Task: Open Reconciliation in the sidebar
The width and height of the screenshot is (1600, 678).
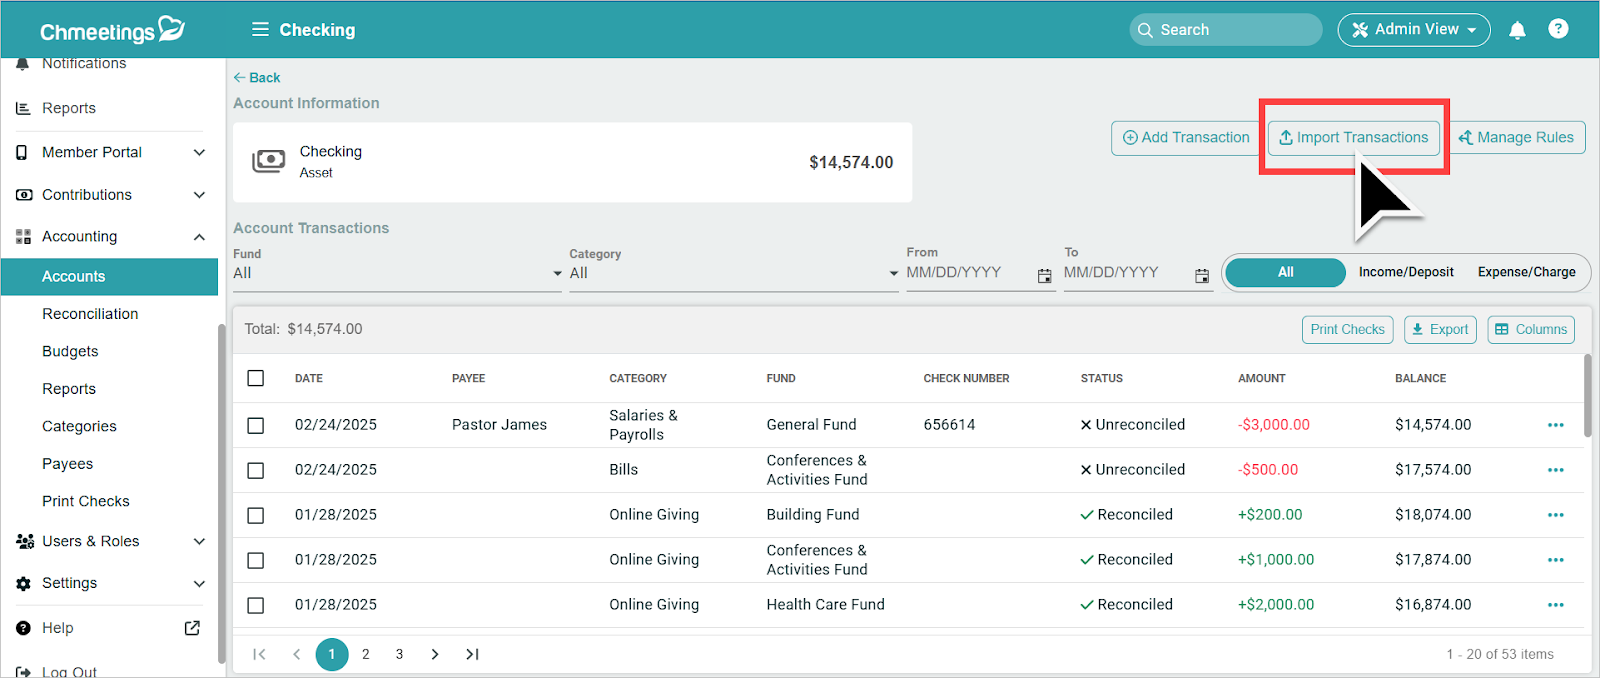Action: (90, 314)
